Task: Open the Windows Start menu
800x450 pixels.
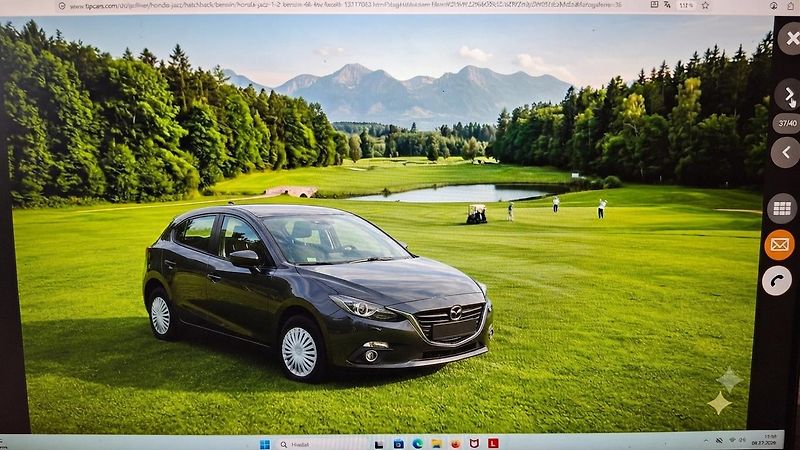Action: pyautogui.click(x=265, y=444)
